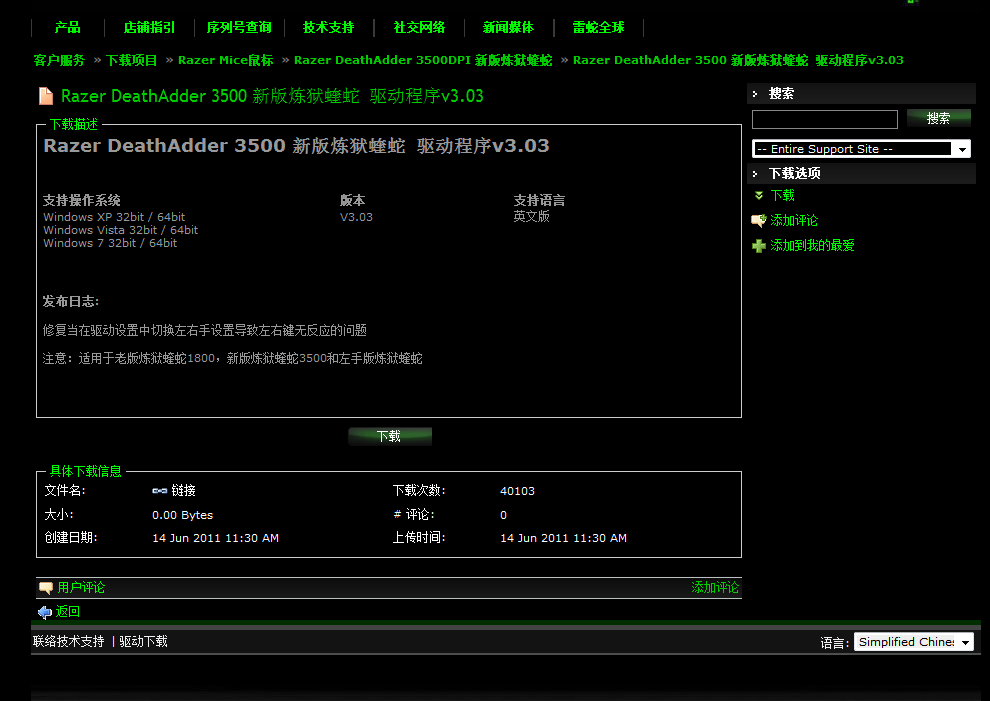Image resolution: width=990 pixels, height=701 pixels.
Task: Open the 新闻媒体 navigation menu
Action: (x=508, y=28)
